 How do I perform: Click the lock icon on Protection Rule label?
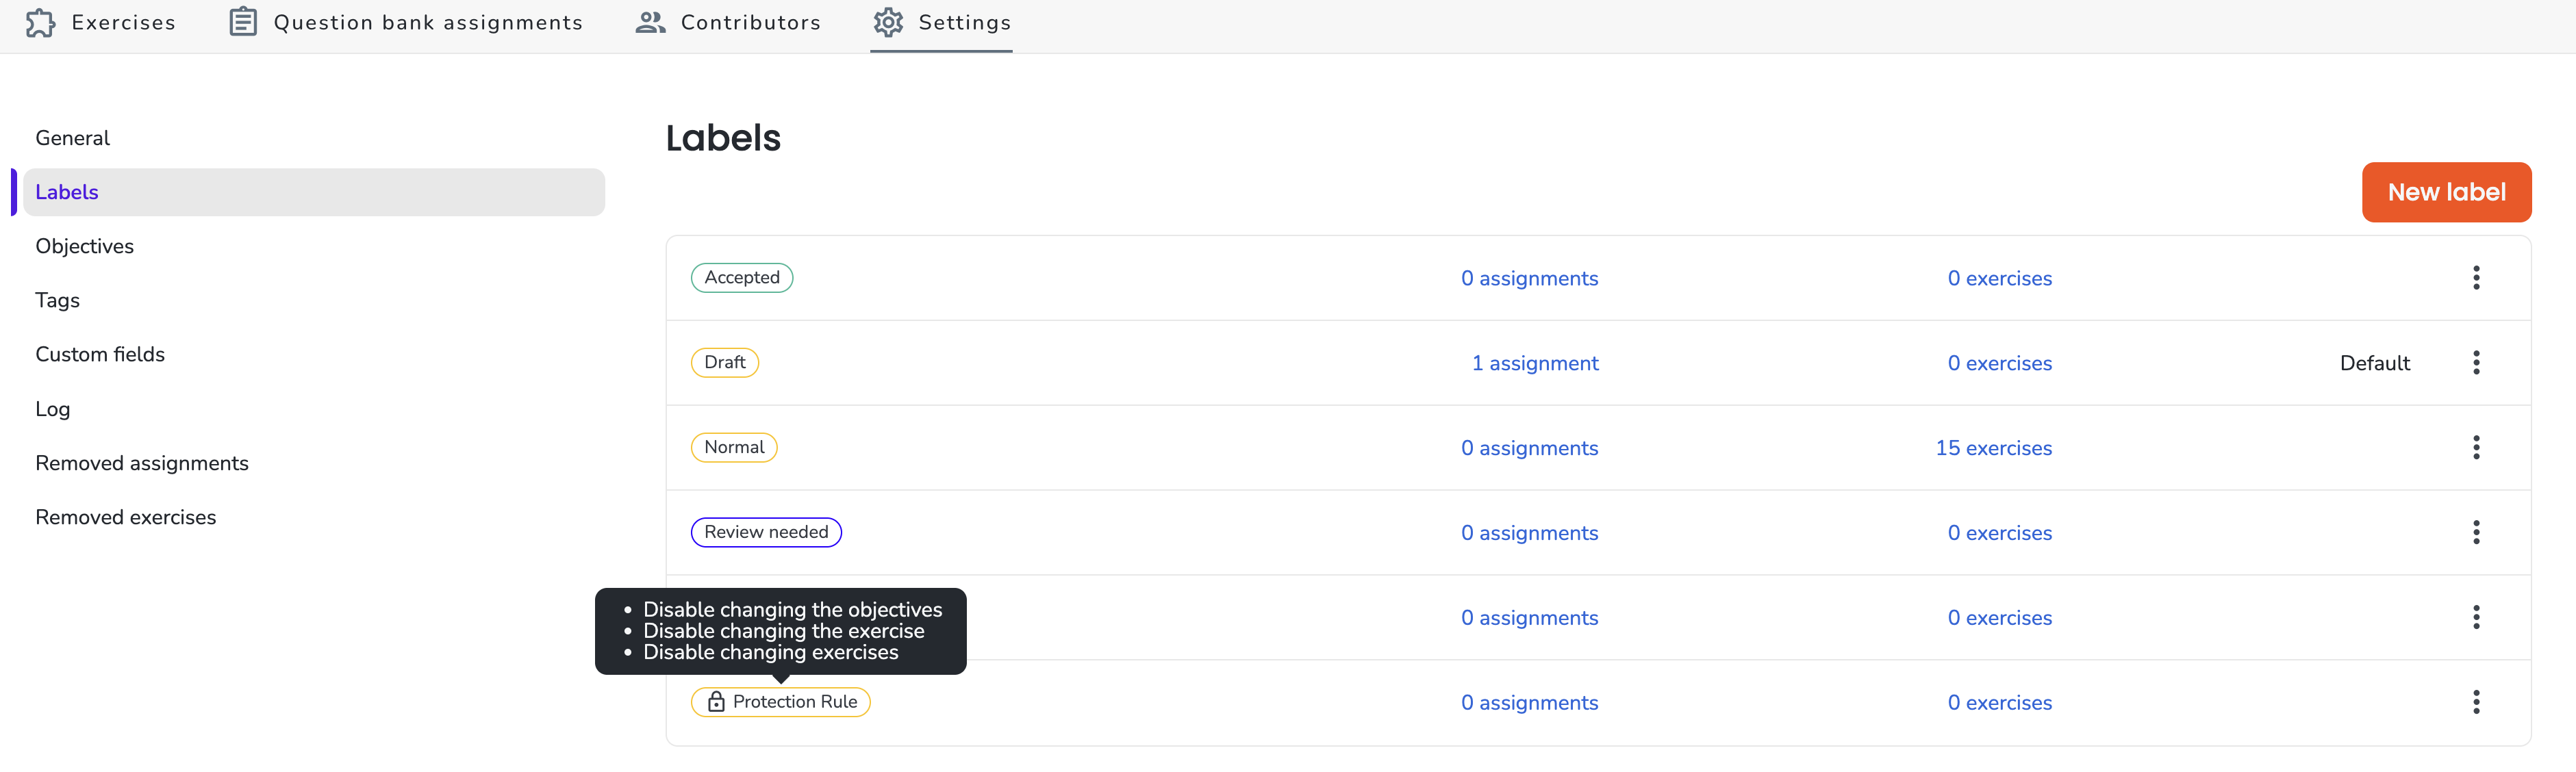coord(716,702)
